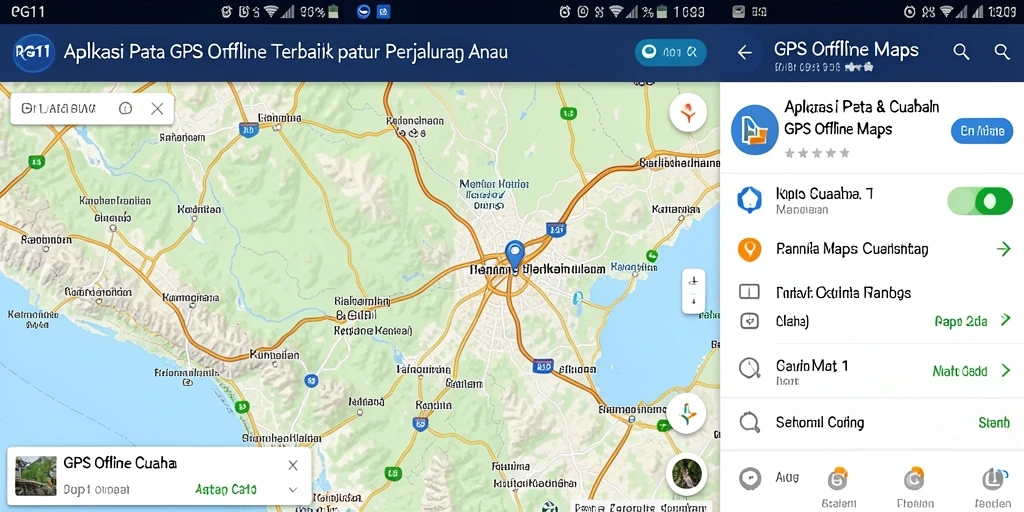This screenshot has width=1024, height=512.
Task: Click the green Stanb link
Action: pyautogui.click(x=994, y=423)
